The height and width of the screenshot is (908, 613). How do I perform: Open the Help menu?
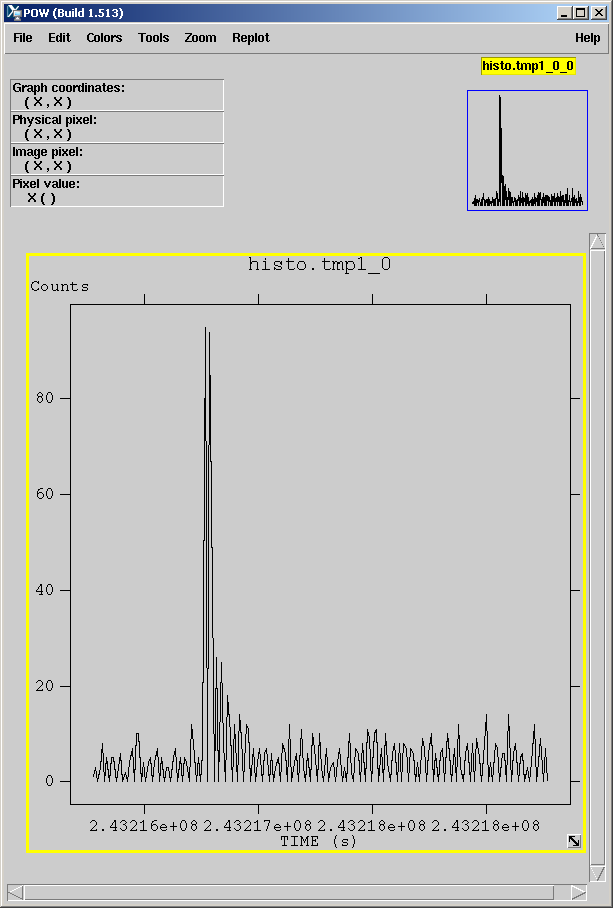[x=587, y=38]
